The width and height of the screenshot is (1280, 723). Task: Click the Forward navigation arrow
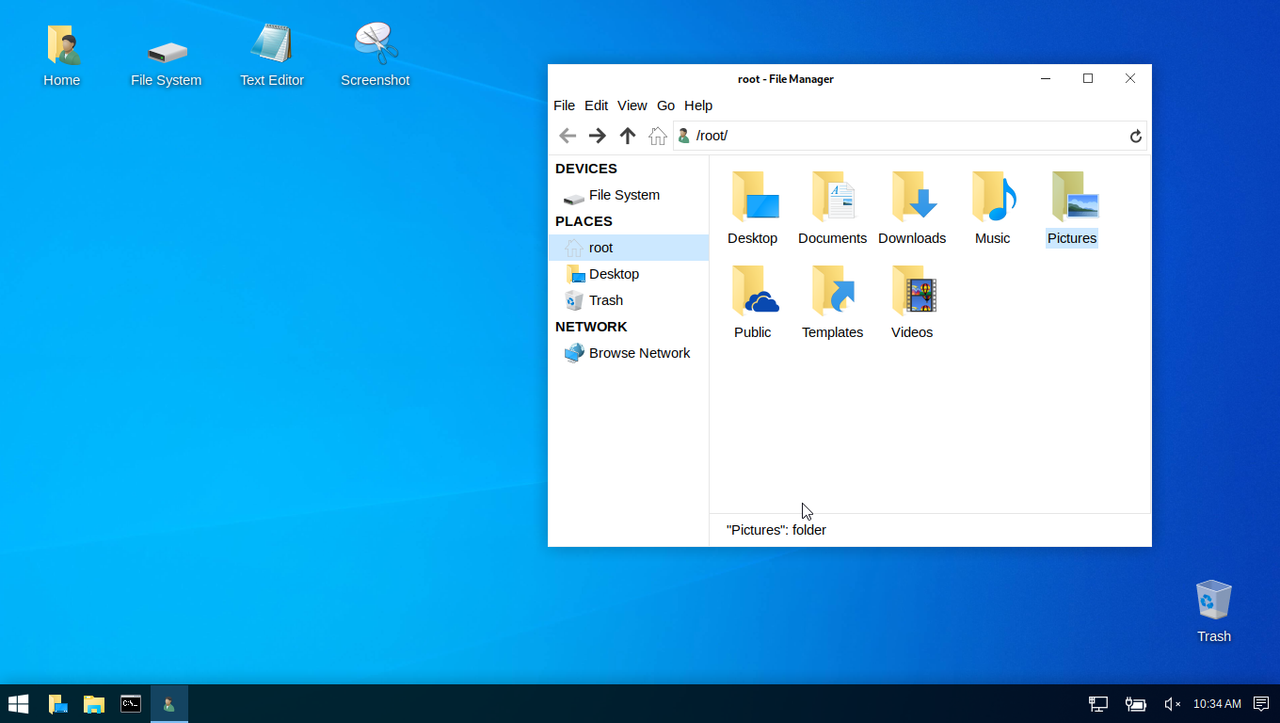(x=597, y=135)
